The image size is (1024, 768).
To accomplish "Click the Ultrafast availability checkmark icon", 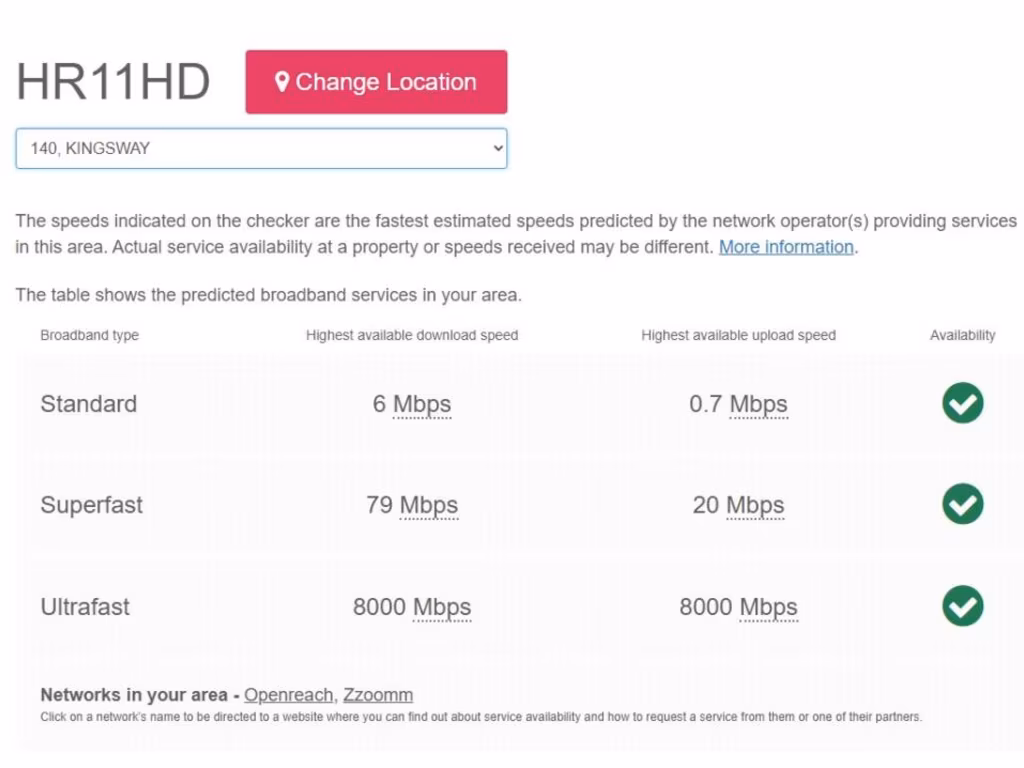I will point(962,606).
